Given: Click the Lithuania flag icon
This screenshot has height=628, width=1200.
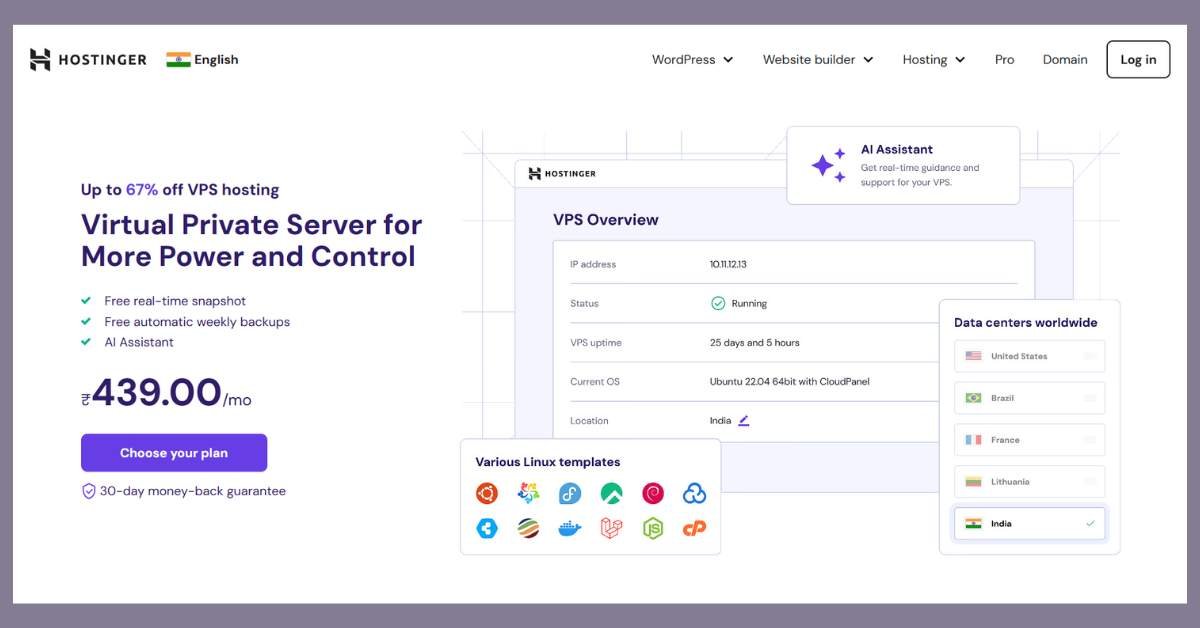Looking at the screenshot, I should click(973, 482).
